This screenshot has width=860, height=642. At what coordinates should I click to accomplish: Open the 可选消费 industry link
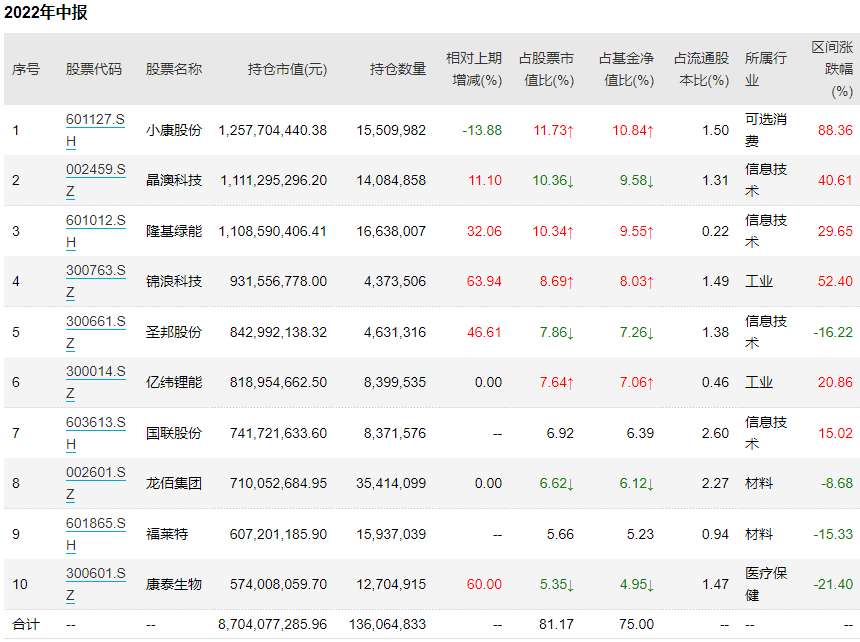click(x=765, y=130)
